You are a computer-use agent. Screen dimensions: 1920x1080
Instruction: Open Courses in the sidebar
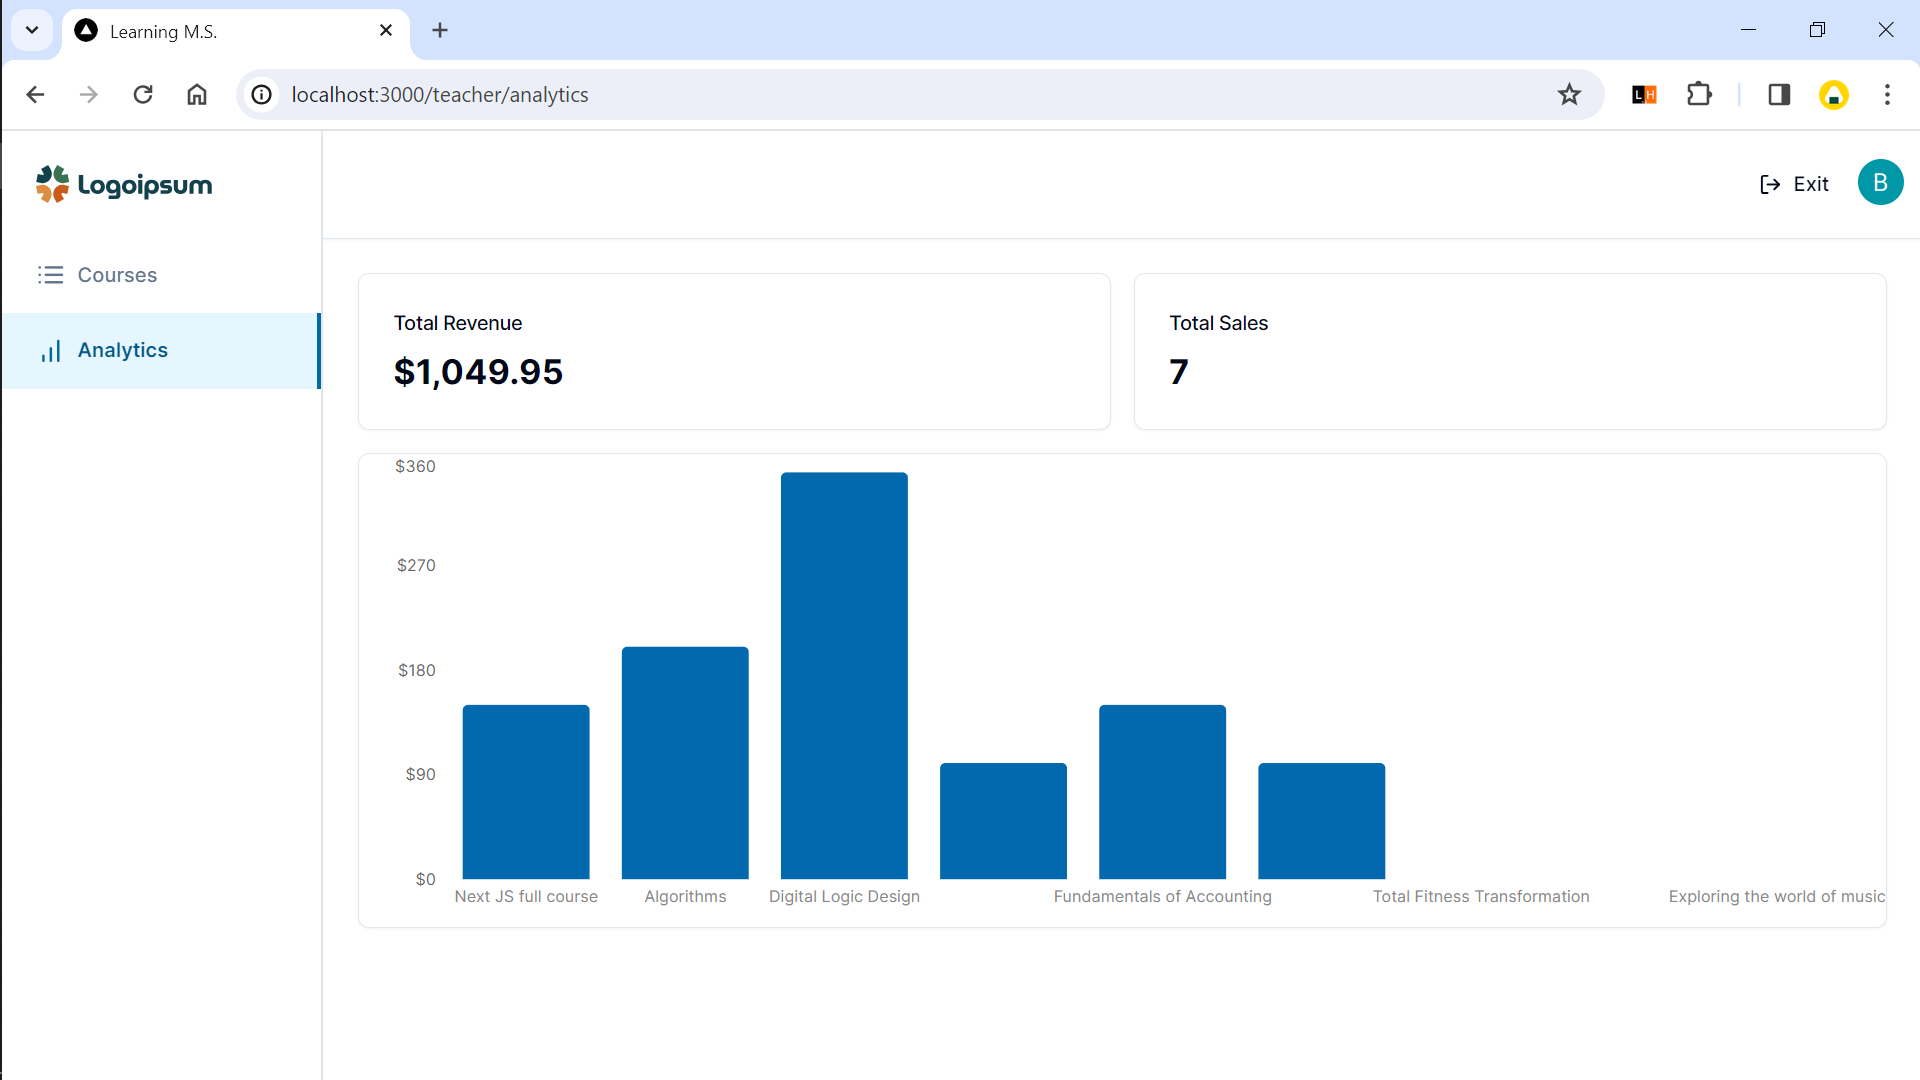117,275
